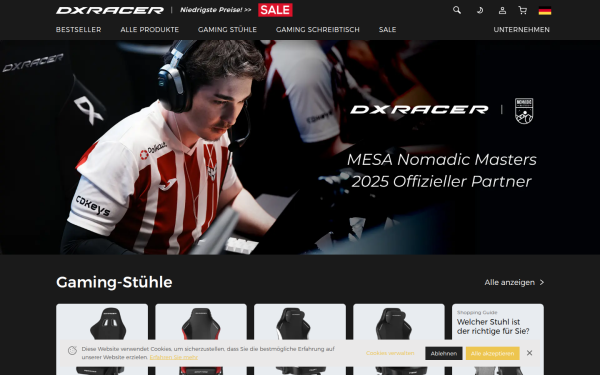The height and width of the screenshot is (375, 600).
Task: Open the search icon in header
Action: point(457,10)
